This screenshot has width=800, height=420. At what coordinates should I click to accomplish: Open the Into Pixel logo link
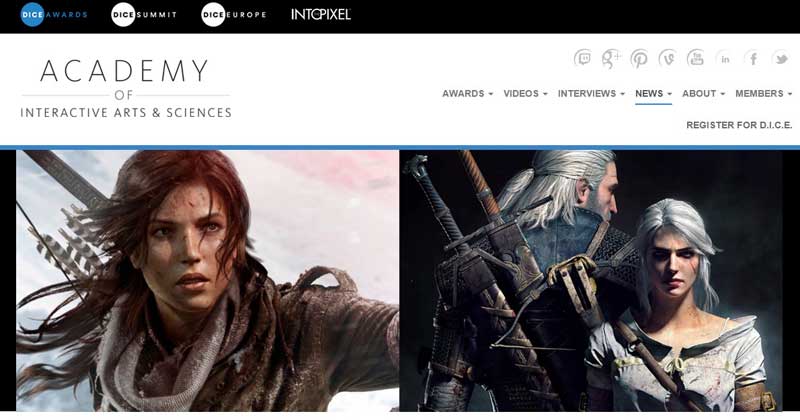[x=321, y=14]
